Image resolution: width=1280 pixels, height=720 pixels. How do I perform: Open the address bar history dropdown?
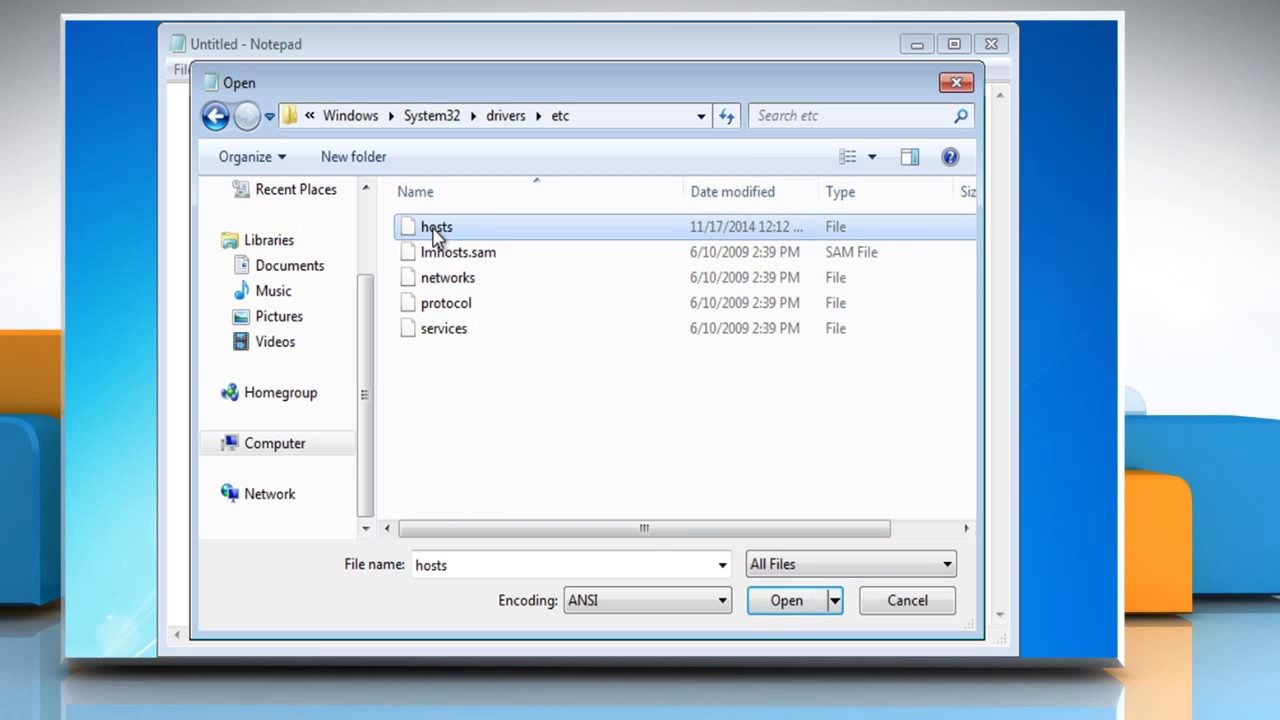click(701, 116)
